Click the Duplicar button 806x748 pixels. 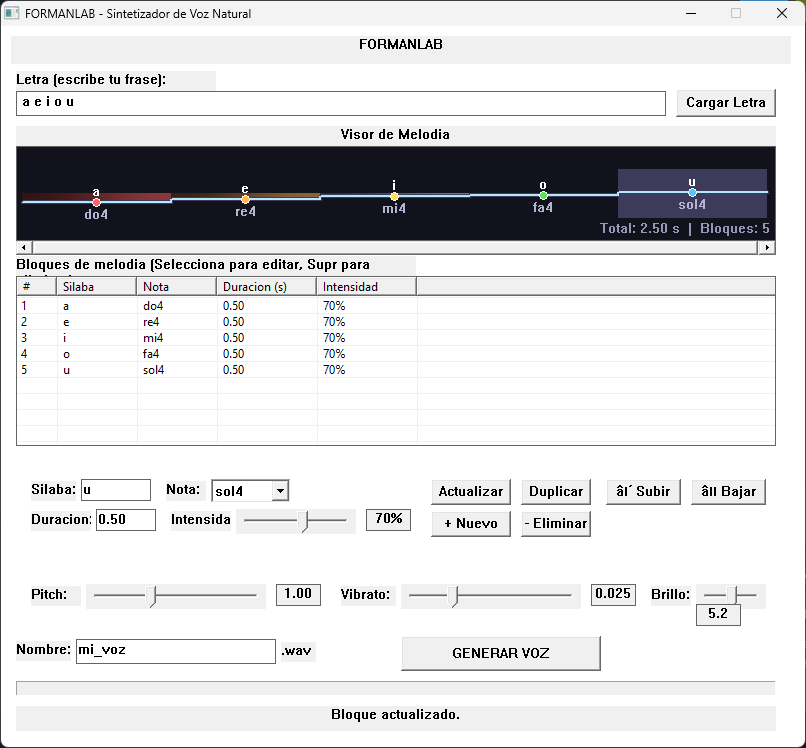556,492
